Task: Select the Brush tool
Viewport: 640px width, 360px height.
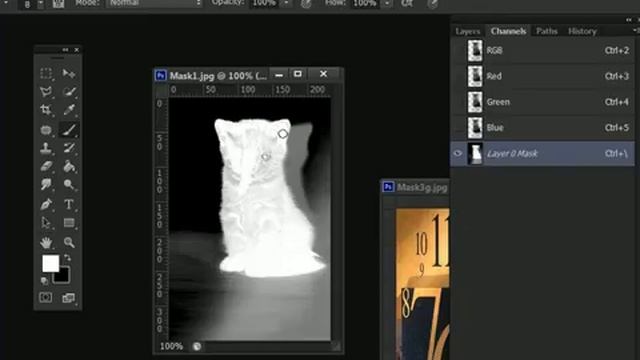Action: click(x=69, y=130)
